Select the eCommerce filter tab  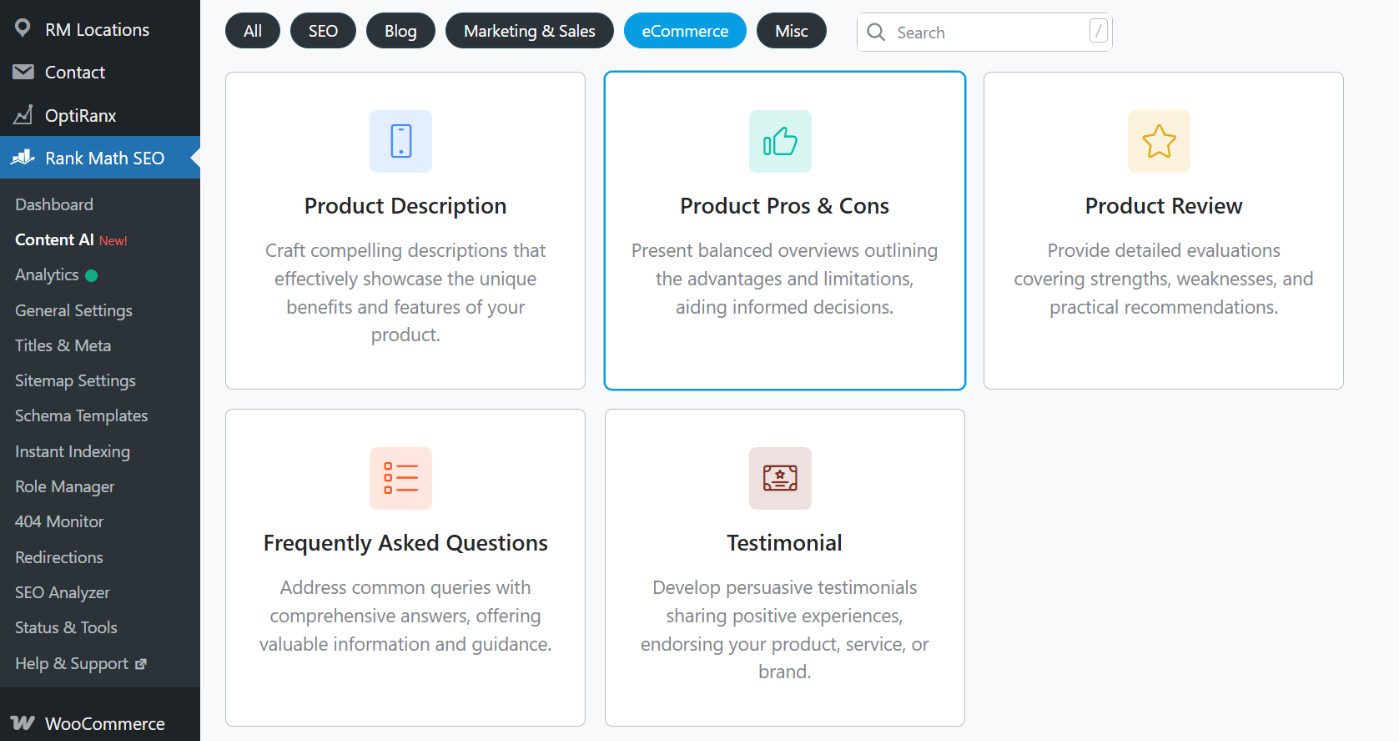point(685,30)
